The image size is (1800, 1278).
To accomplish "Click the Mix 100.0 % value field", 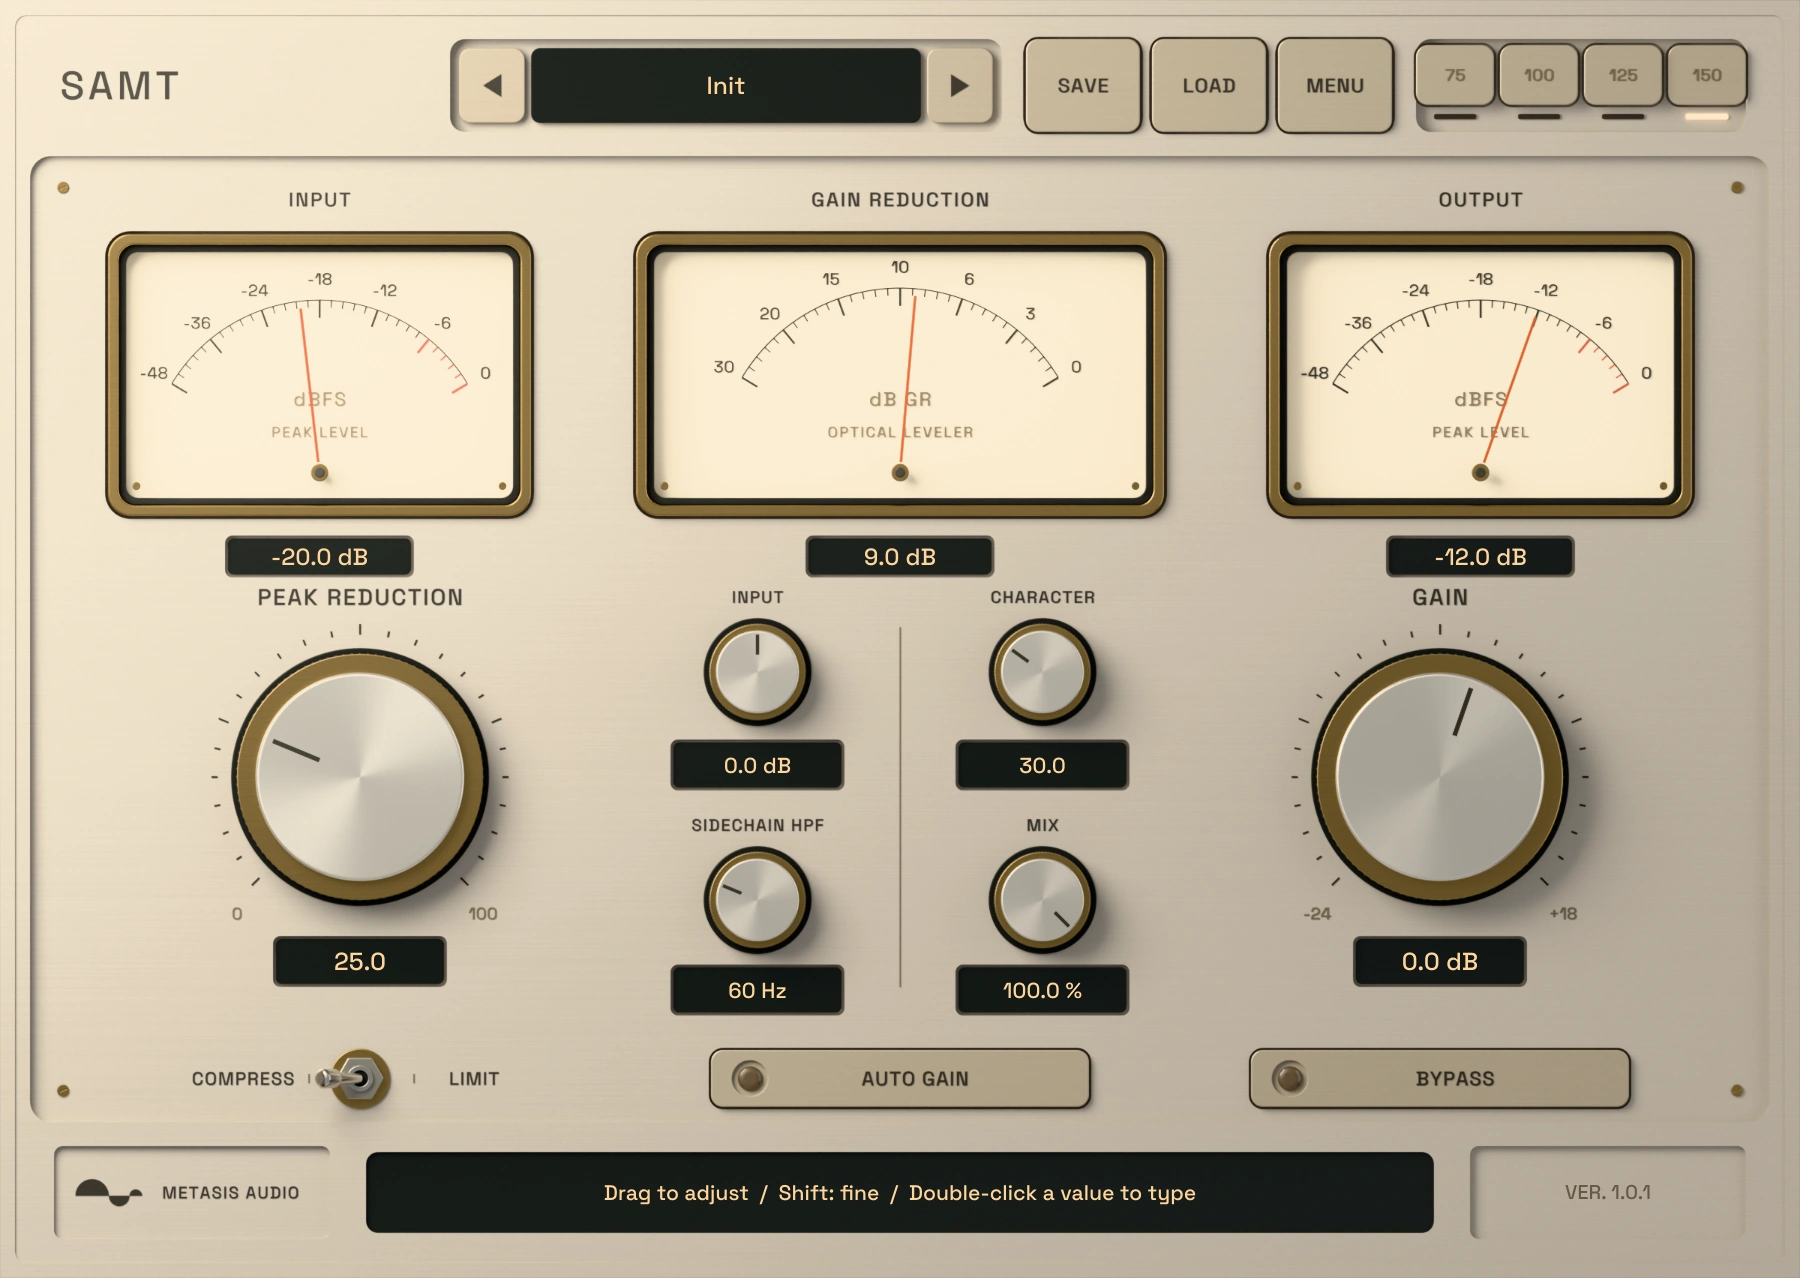I will (x=1042, y=990).
